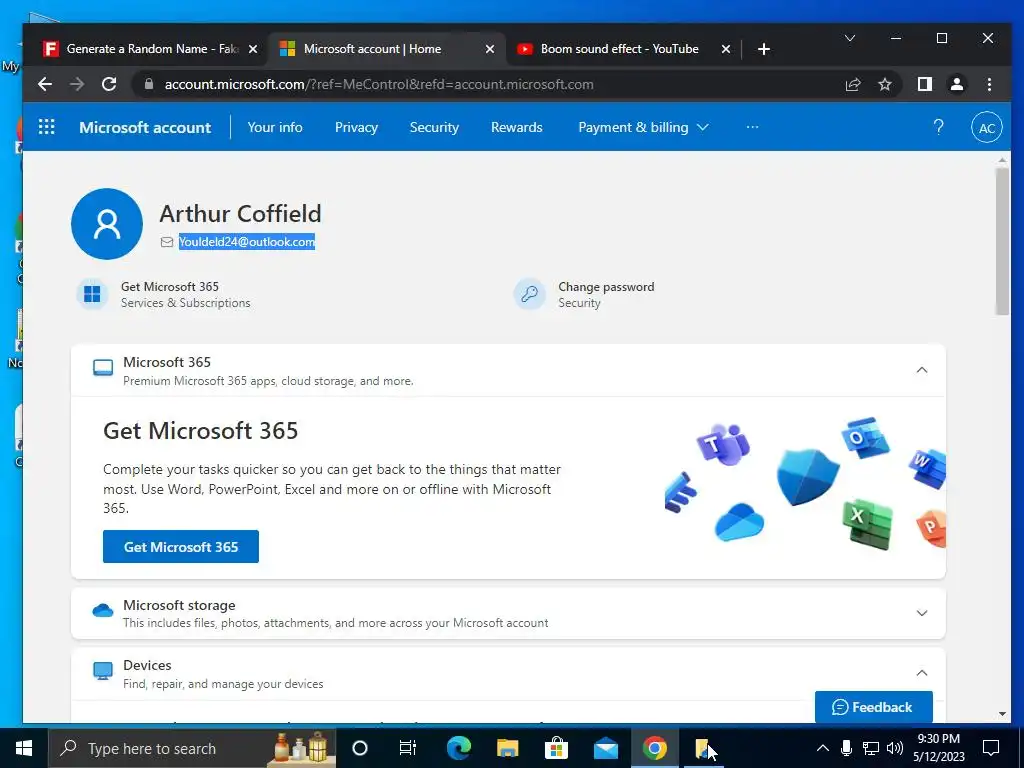Click the highlighted Youldeld24@outlook.com email
This screenshot has width=1024, height=768.
pos(247,242)
